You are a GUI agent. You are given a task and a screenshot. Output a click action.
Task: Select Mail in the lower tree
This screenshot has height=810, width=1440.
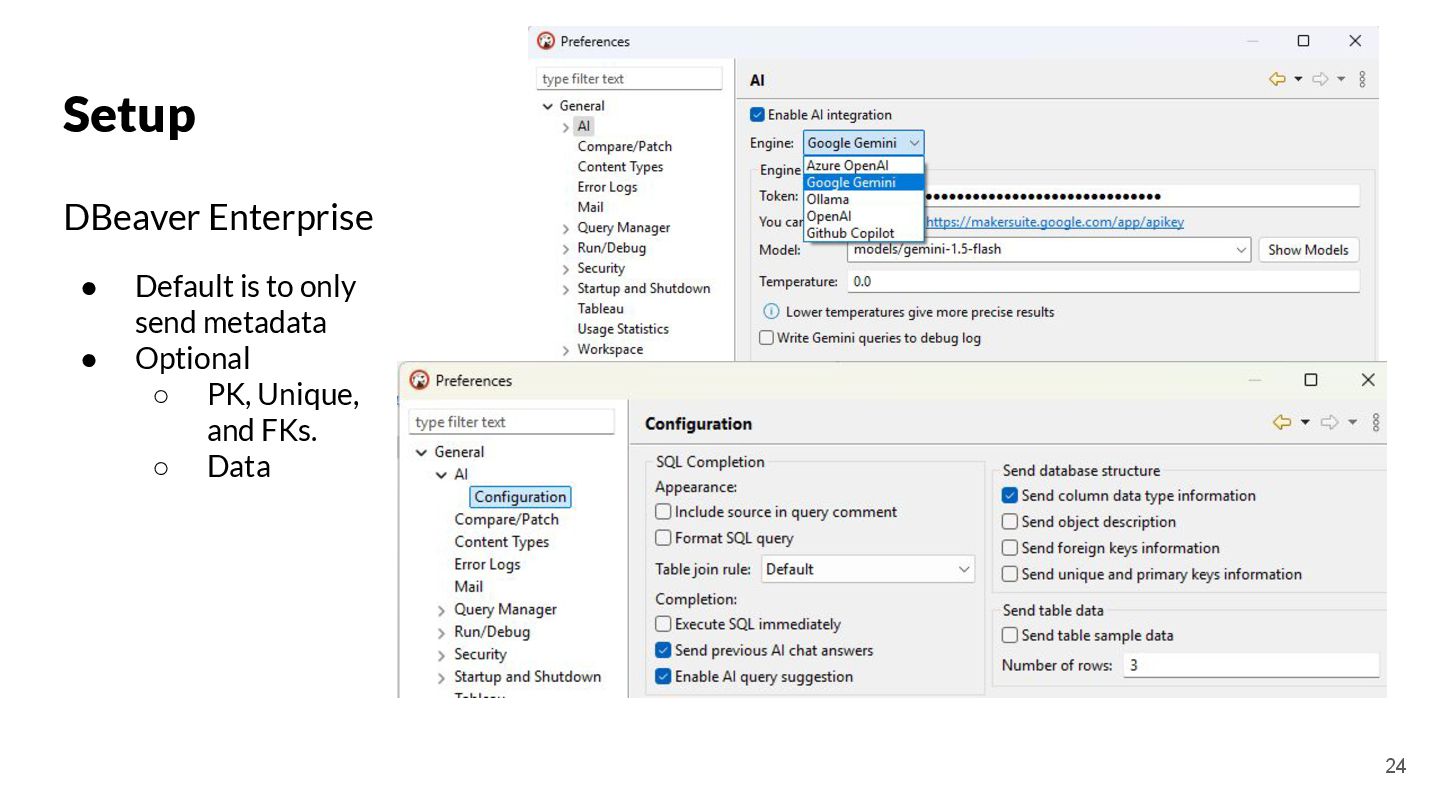pyautogui.click(x=468, y=587)
